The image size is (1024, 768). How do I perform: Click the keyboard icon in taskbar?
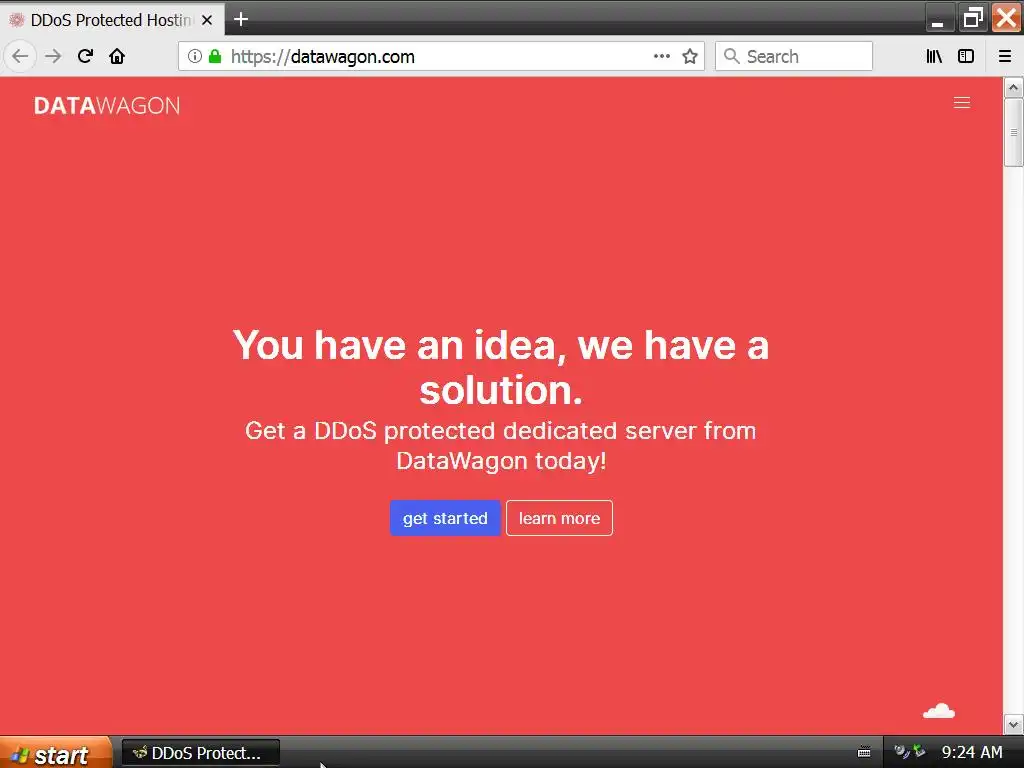coord(863,752)
